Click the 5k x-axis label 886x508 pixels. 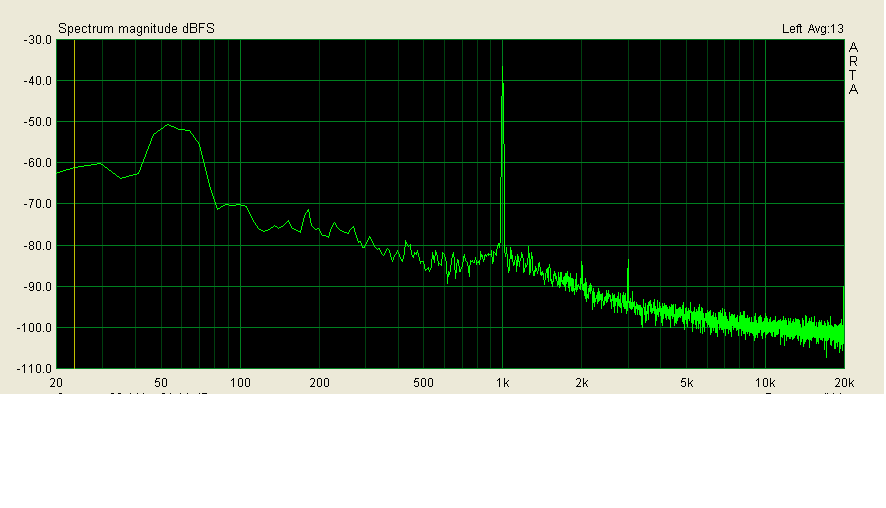click(x=686, y=383)
